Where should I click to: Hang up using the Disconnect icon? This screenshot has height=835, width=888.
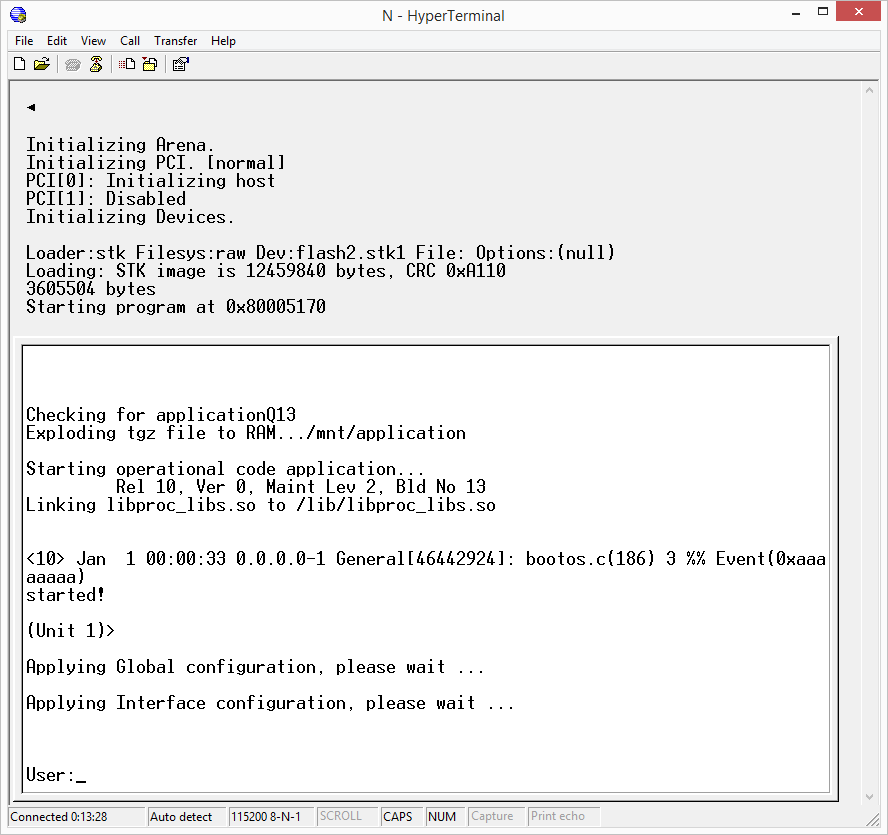click(x=96, y=64)
